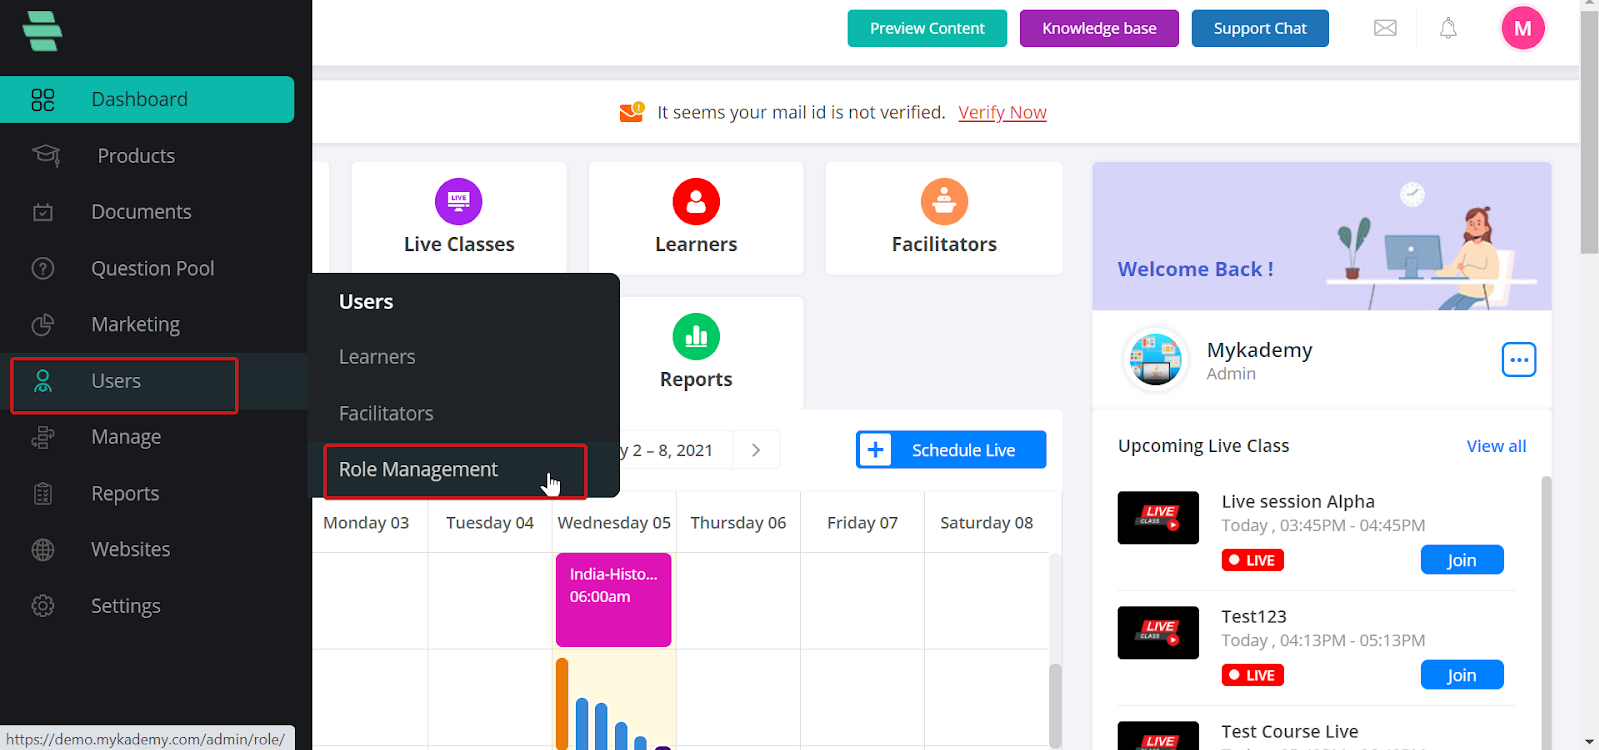
Task: Click the LIVE badge under Live session Alpha
Action: pos(1252,560)
